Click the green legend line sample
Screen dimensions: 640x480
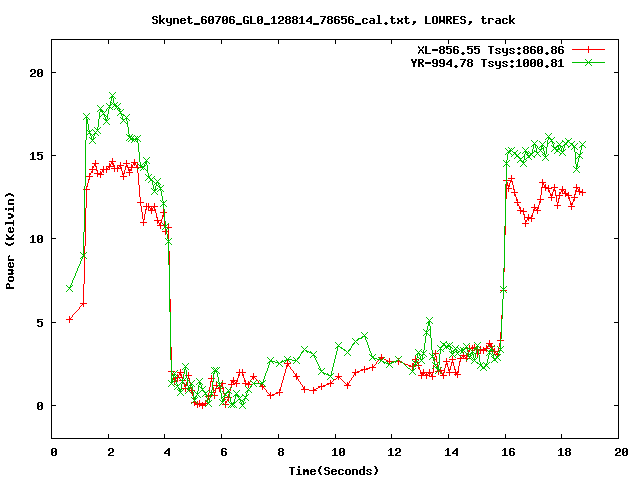(x=588, y=62)
